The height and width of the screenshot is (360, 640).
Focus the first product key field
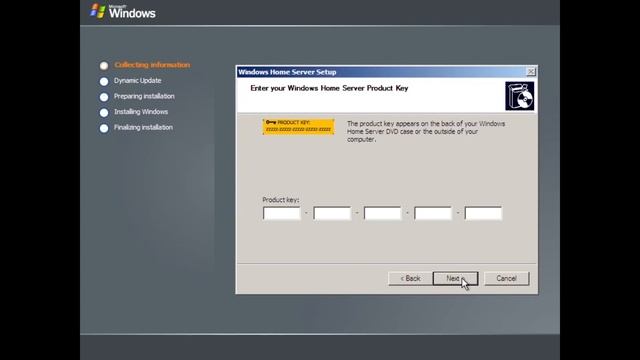pyautogui.click(x=282, y=213)
